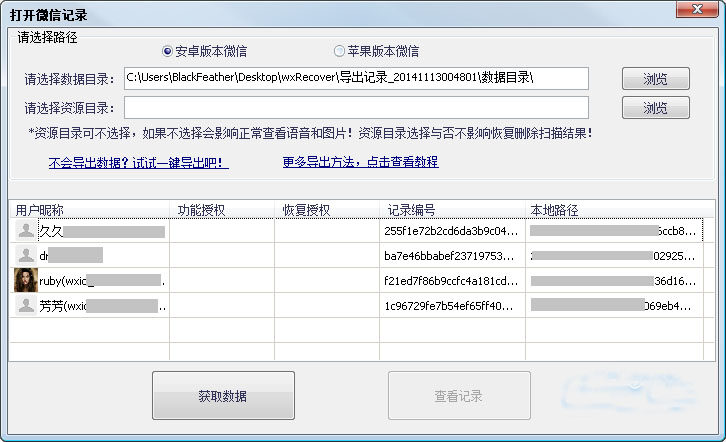Click local path ending in 02925...

point(613,256)
